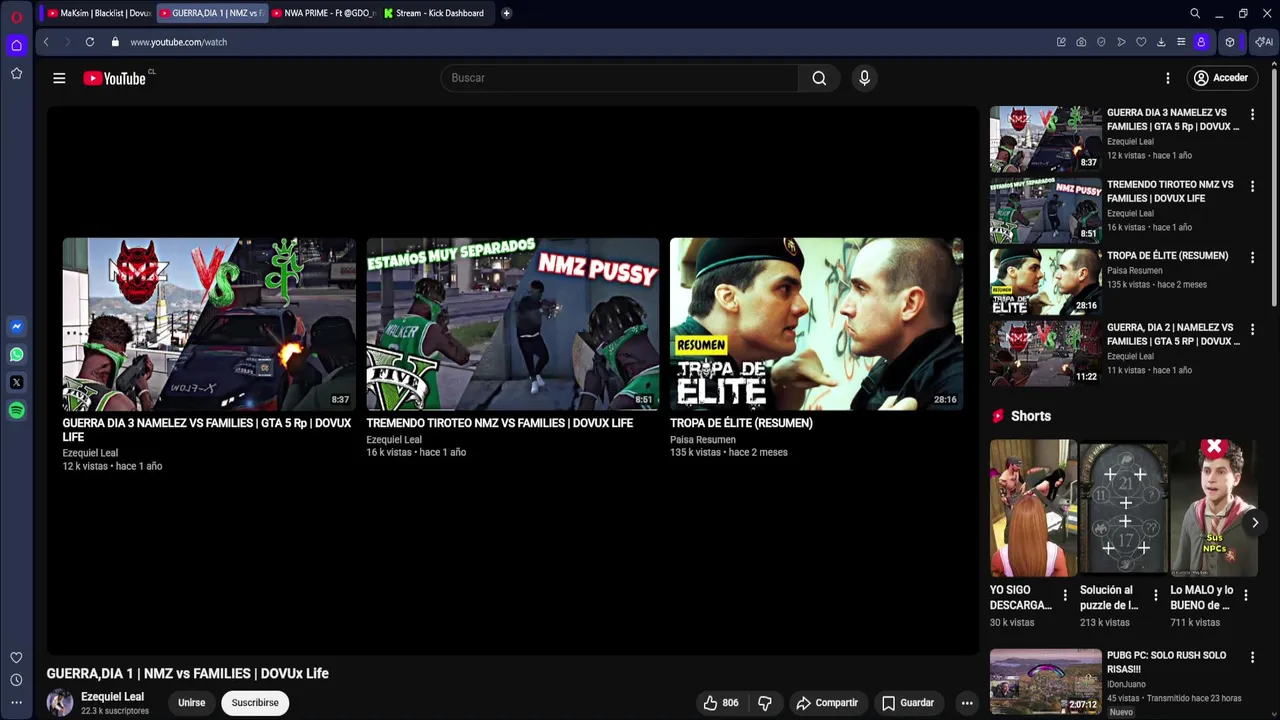
Task: Click the tab search magnifier in title bar
Action: pos(1195,13)
